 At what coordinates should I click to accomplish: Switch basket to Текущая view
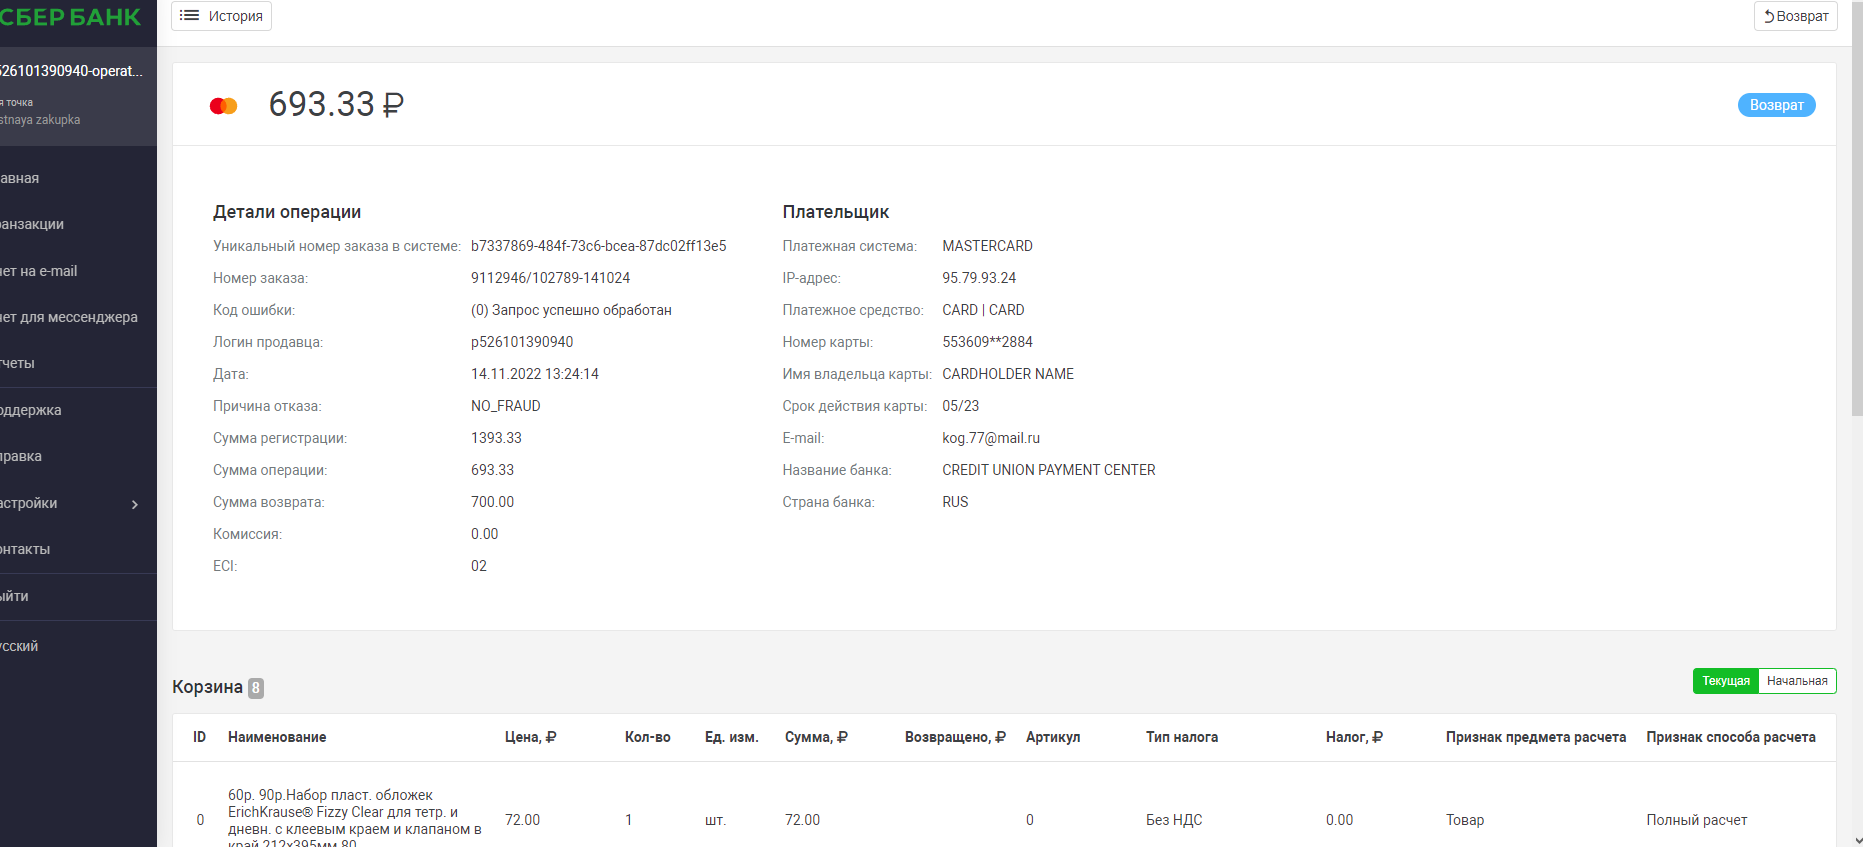[x=1725, y=681]
